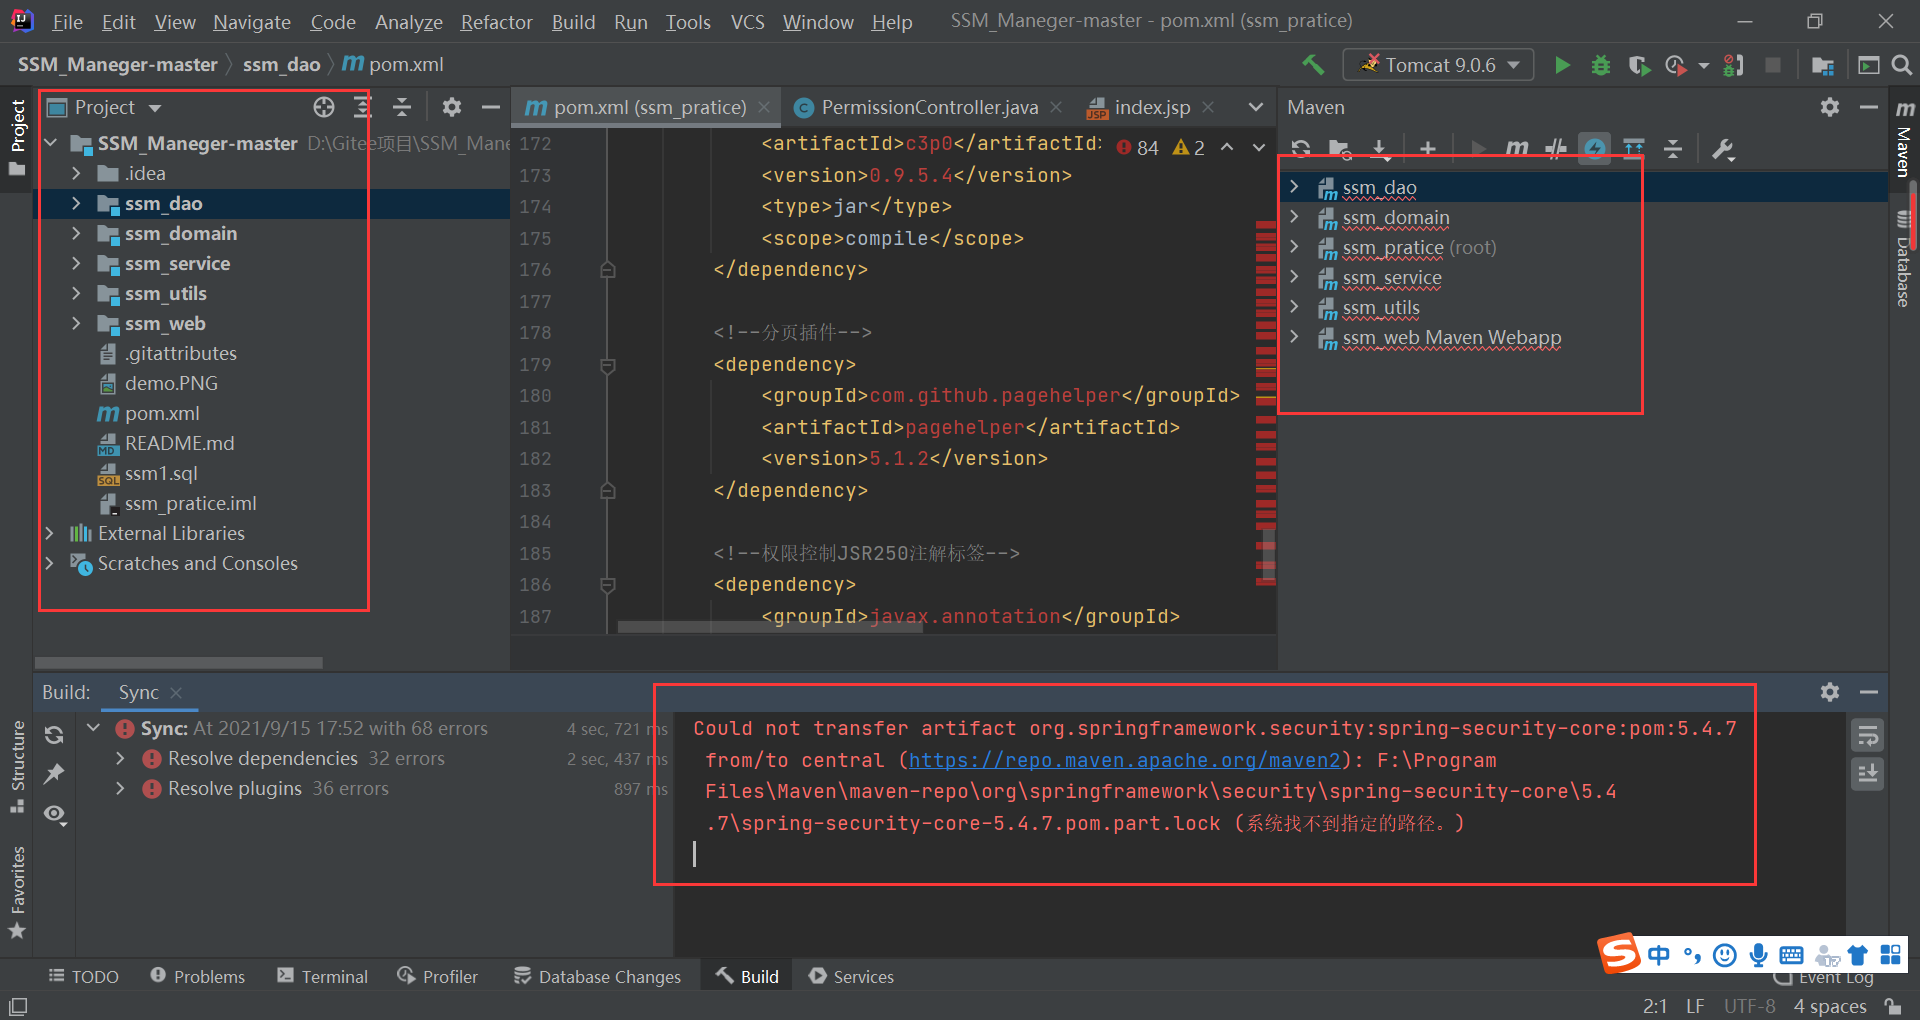Screen dimensions: 1920x1020
Task: Open Maven Settings wrench icon
Action: click(1723, 149)
